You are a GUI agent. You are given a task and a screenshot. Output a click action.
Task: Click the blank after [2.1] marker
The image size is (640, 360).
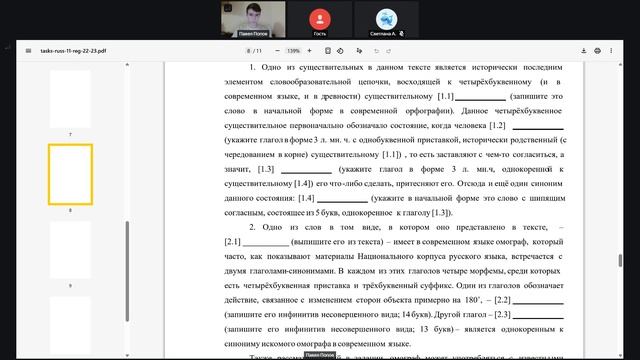coord(266,244)
